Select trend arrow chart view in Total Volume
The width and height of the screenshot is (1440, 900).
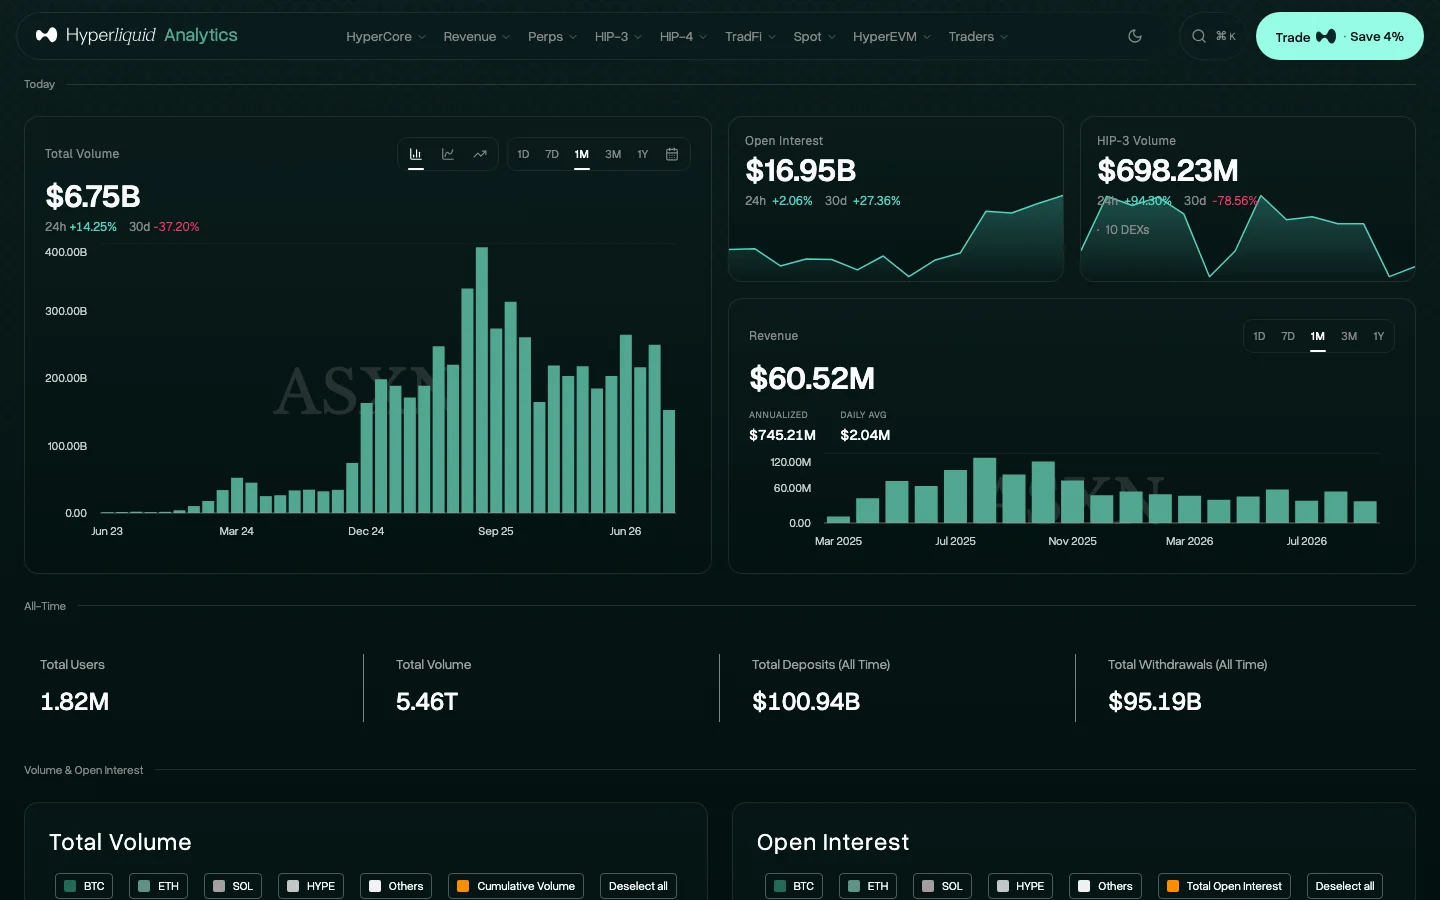(480, 154)
